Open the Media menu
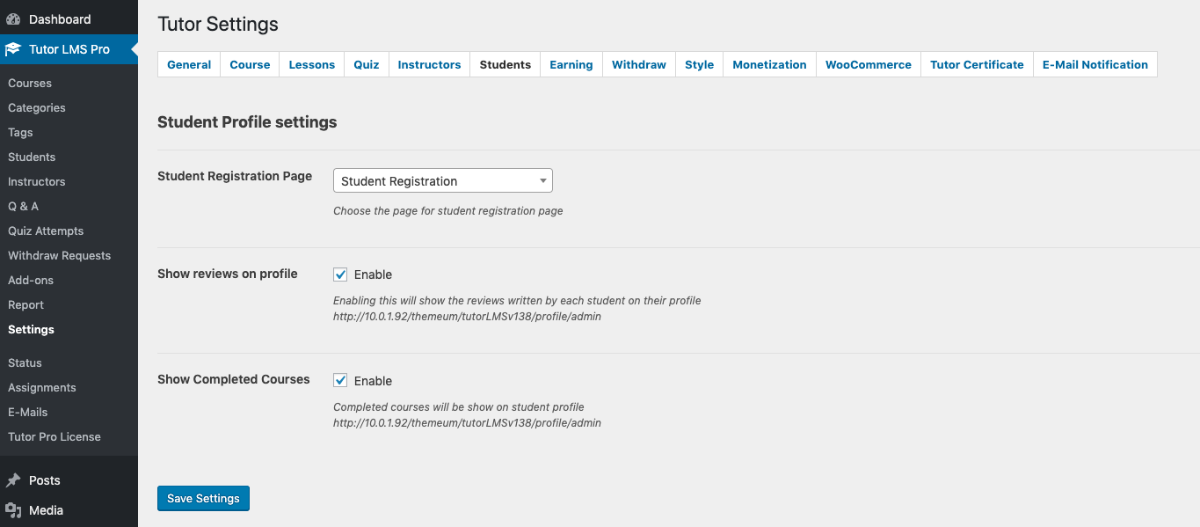 [x=69, y=510]
